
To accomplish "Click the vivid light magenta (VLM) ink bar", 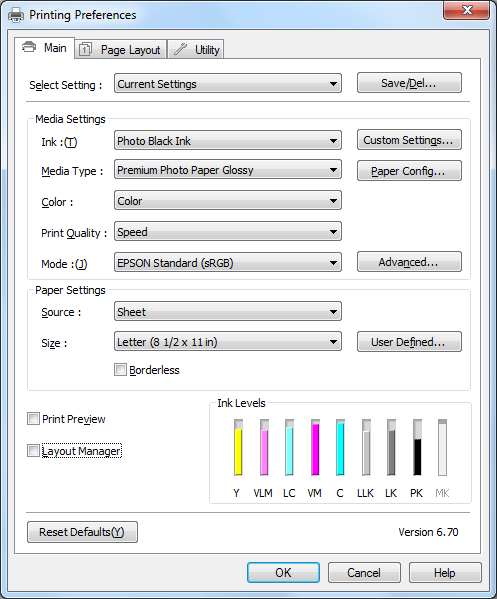I will [264, 447].
